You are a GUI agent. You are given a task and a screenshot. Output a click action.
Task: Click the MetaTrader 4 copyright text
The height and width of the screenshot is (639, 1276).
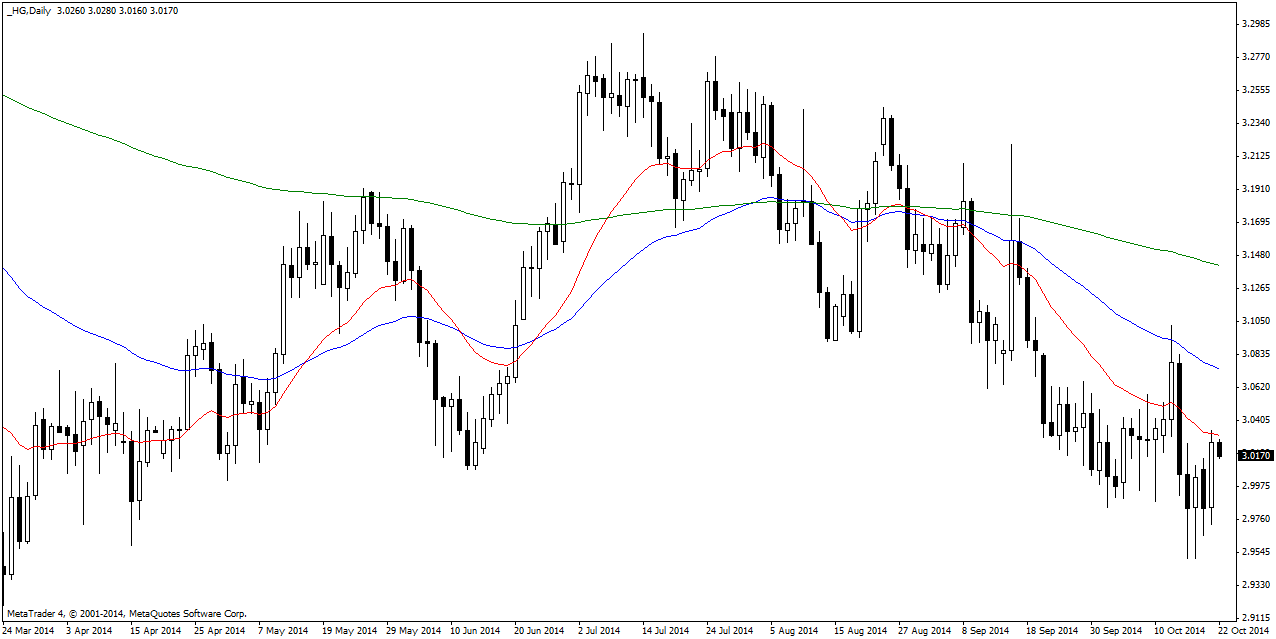click(126, 613)
